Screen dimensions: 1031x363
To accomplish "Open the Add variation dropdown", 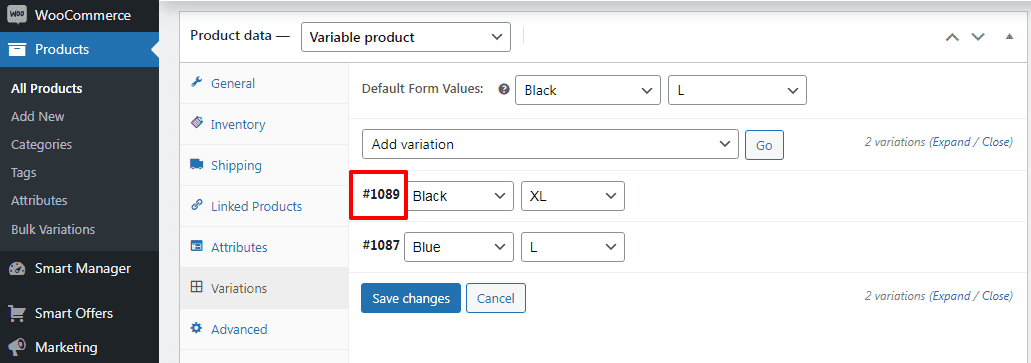I will click(550, 144).
